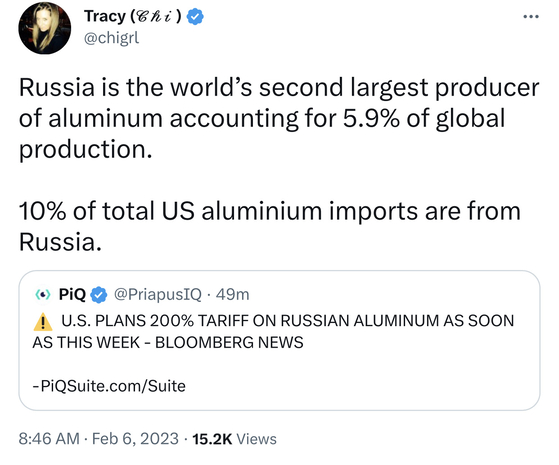Open the PiQSuite.com/Suite link
Image resolution: width=559 pixels, height=465 pixels.
coord(109,386)
